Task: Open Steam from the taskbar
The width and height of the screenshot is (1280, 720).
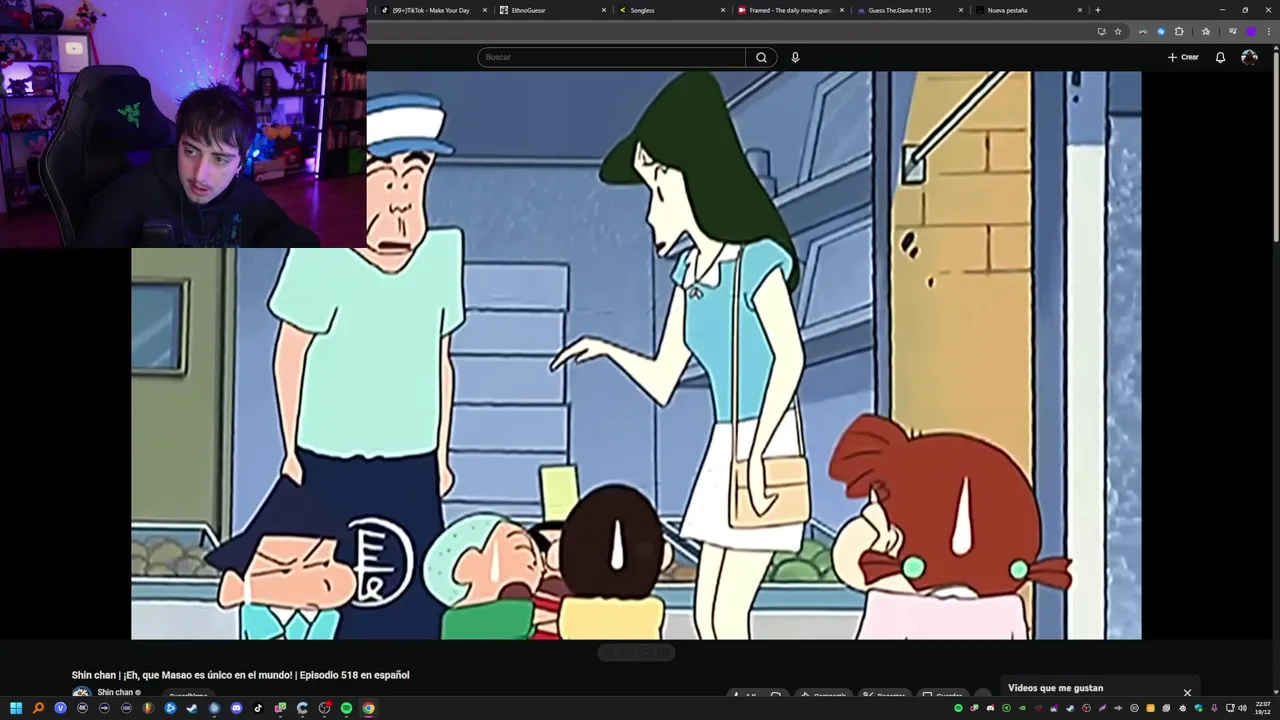Action: pos(192,708)
